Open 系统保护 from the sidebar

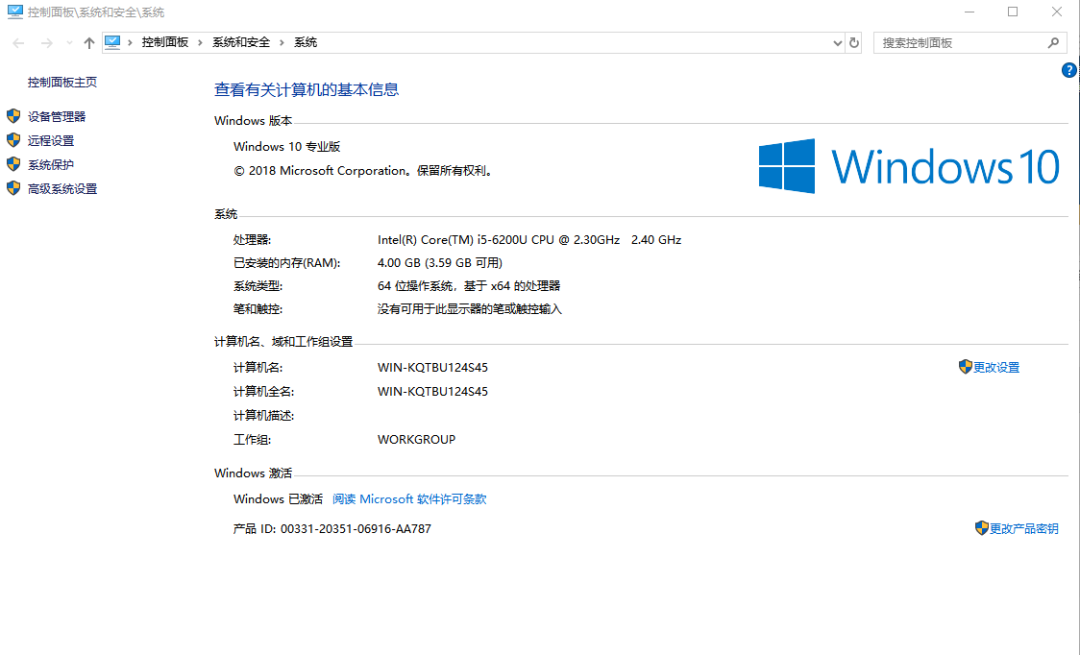click(50, 165)
